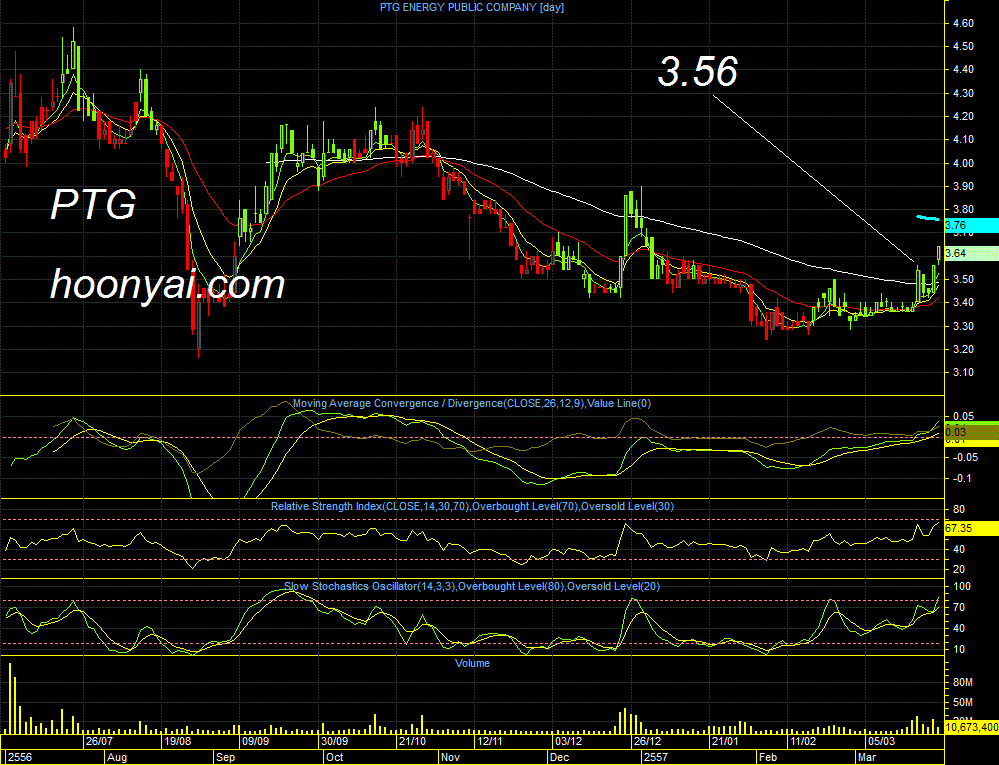Select the MACD indicator title text

point(471,403)
